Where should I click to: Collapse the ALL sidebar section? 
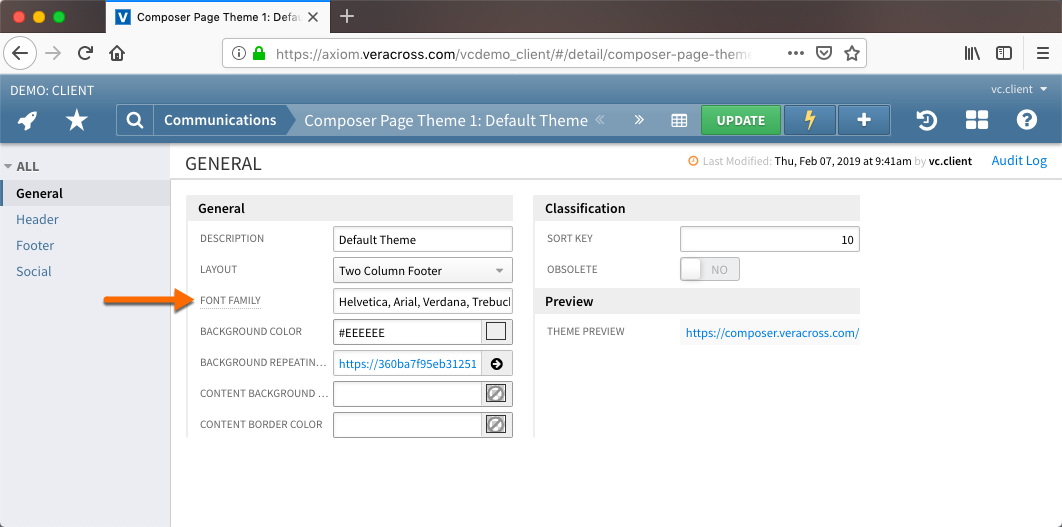tap(22, 167)
